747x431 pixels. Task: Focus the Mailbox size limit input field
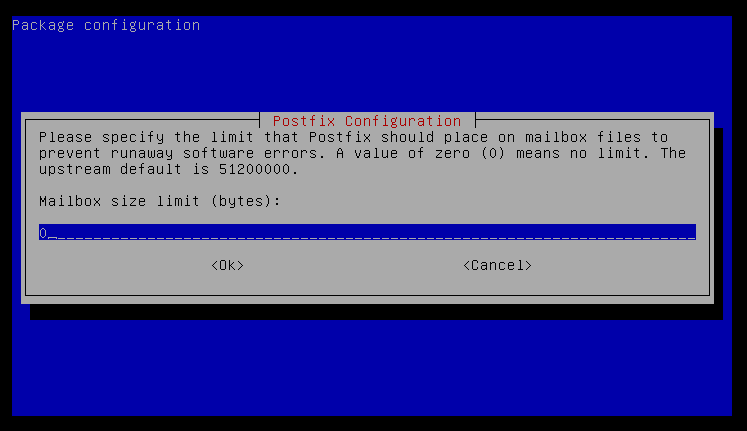click(x=367, y=232)
